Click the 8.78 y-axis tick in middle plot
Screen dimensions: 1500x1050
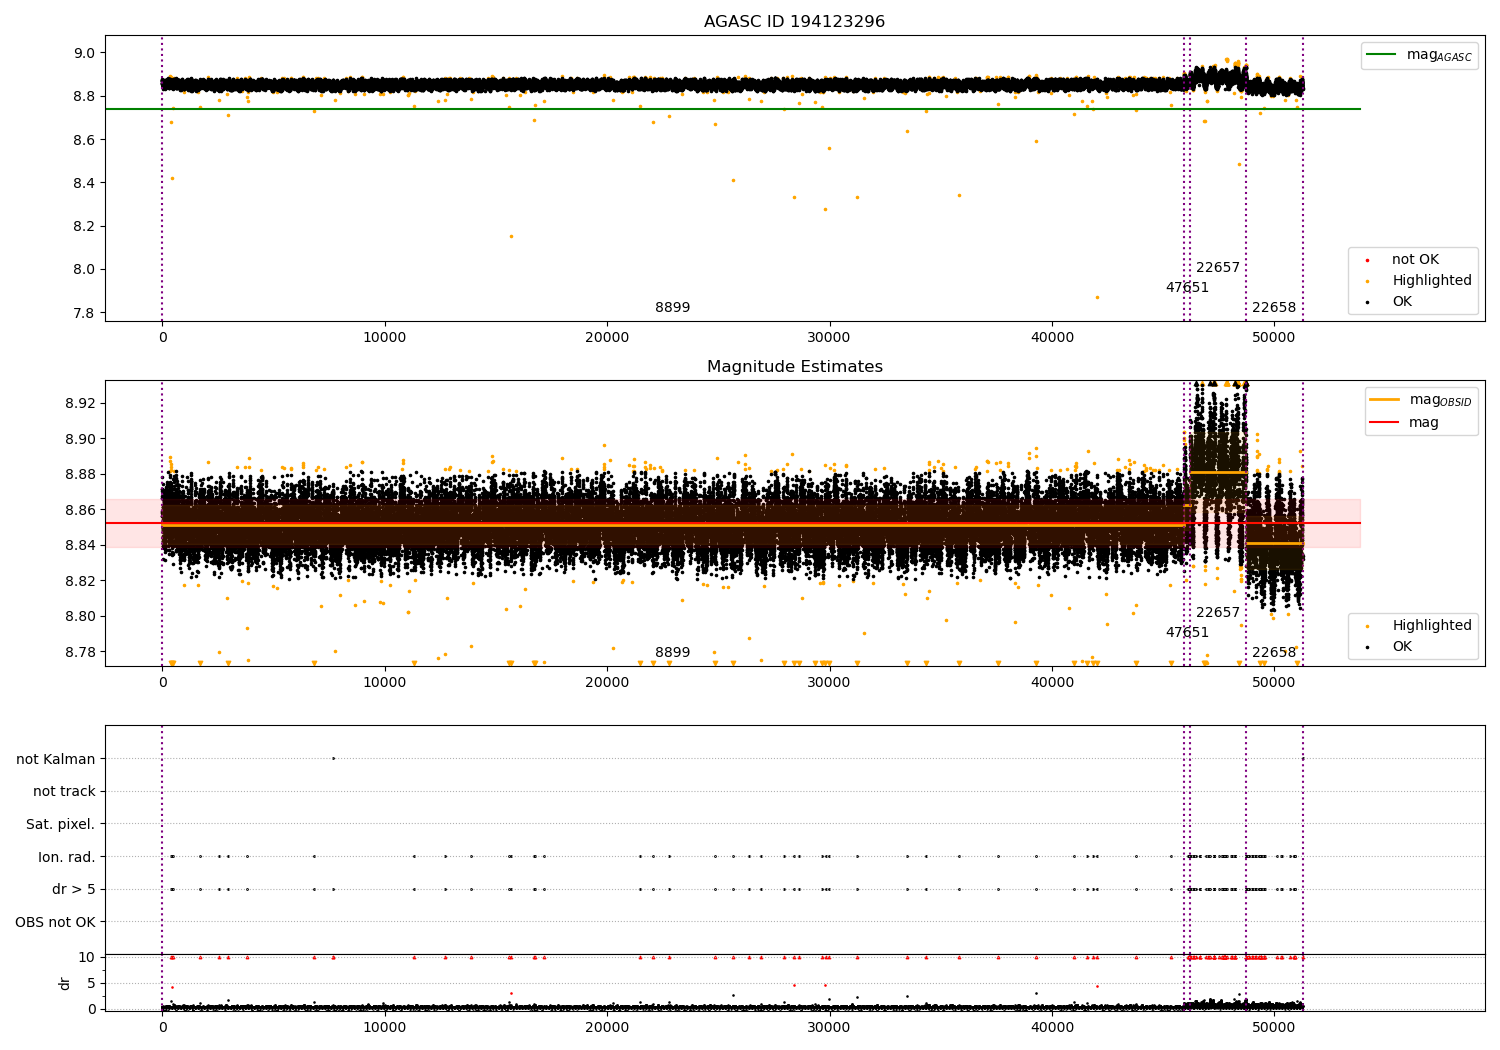(x=79, y=652)
